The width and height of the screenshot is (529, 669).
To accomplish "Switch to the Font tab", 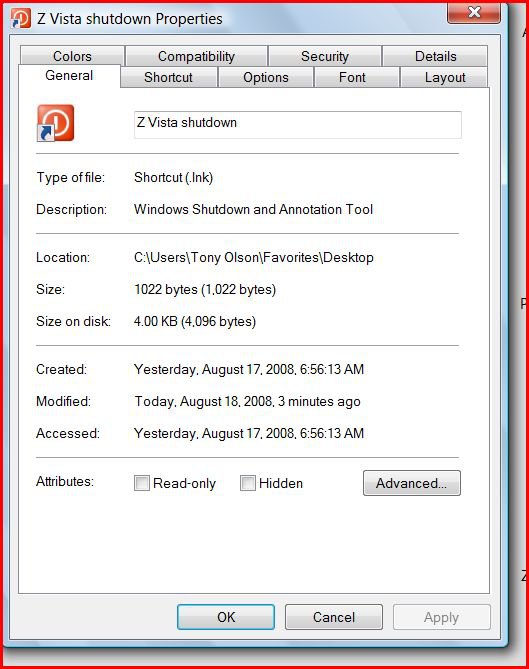I will point(352,77).
